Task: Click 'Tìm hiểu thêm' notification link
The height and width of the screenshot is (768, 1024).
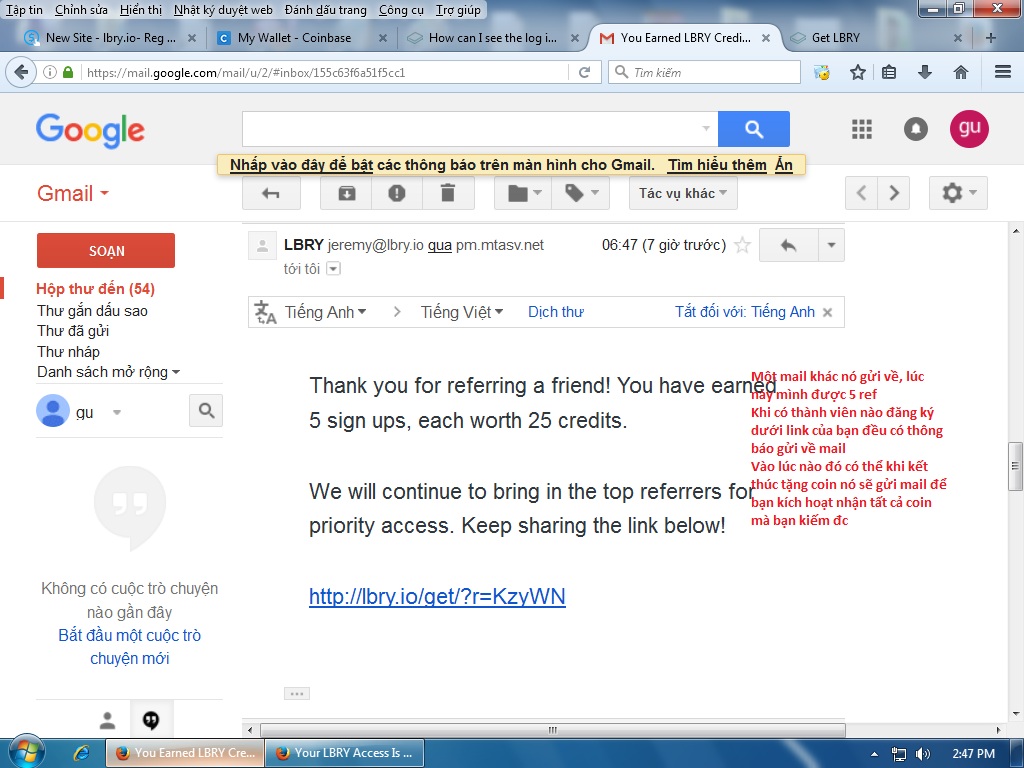Action: pyautogui.click(x=717, y=165)
